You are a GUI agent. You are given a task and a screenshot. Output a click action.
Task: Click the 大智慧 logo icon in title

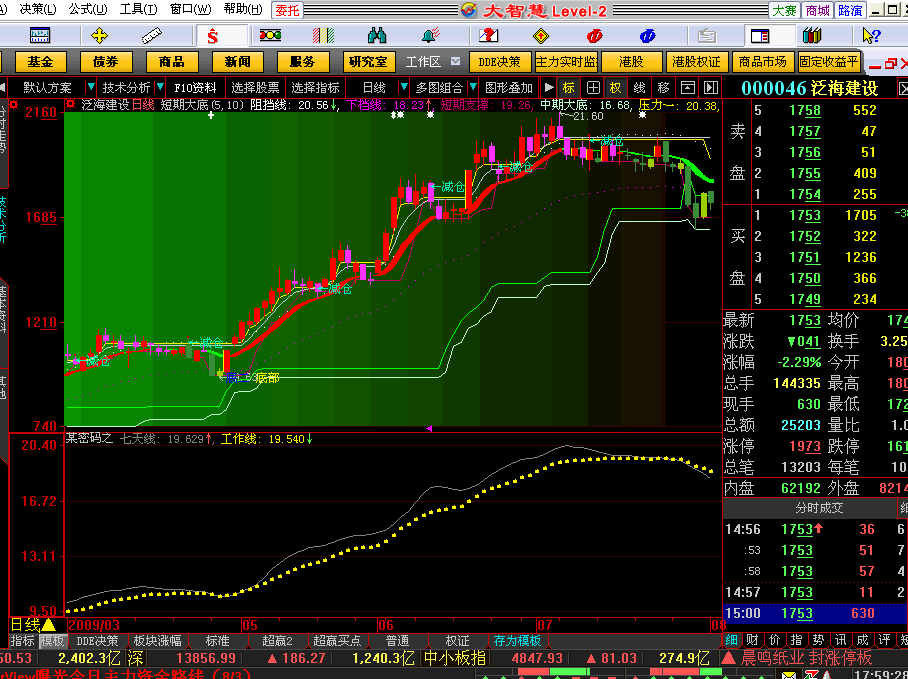(x=469, y=10)
